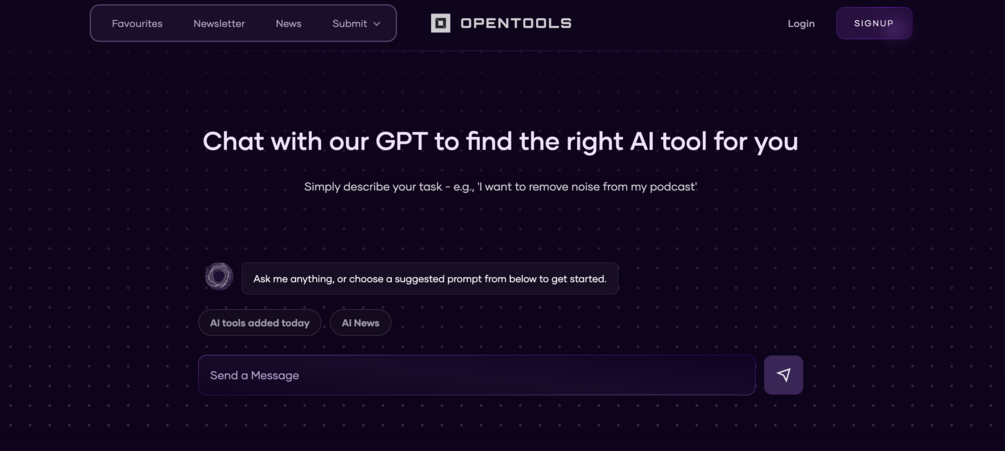Select the 'AI News' suggested prompt
Image resolution: width=1005 pixels, height=451 pixels.
(360, 323)
